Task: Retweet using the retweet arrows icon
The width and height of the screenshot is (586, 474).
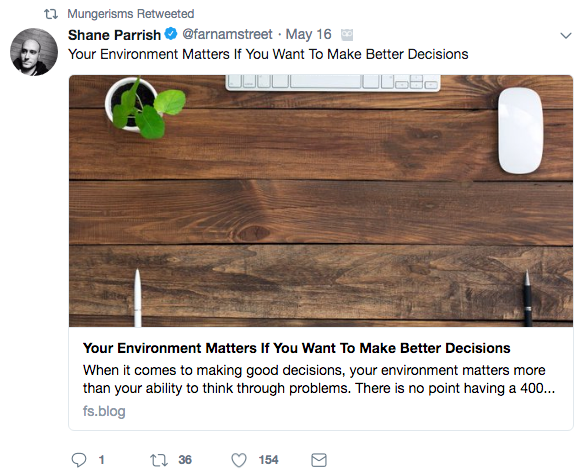Action: 159,460
